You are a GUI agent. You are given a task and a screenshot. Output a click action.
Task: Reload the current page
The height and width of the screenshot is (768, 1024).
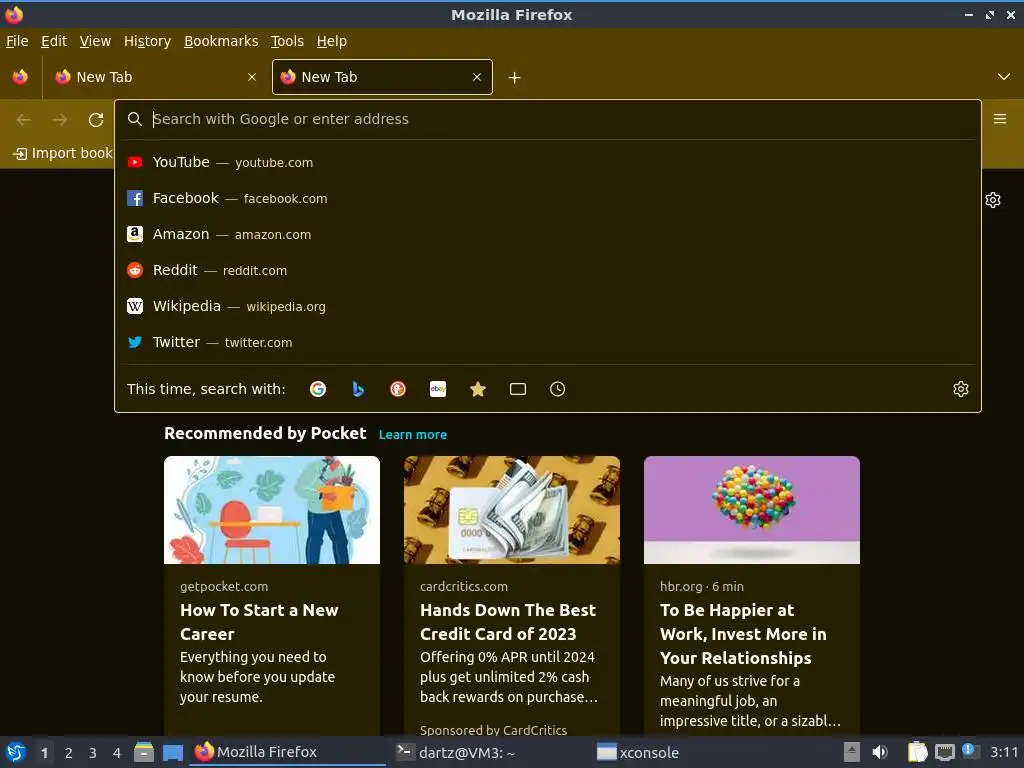(x=96, y=120)
